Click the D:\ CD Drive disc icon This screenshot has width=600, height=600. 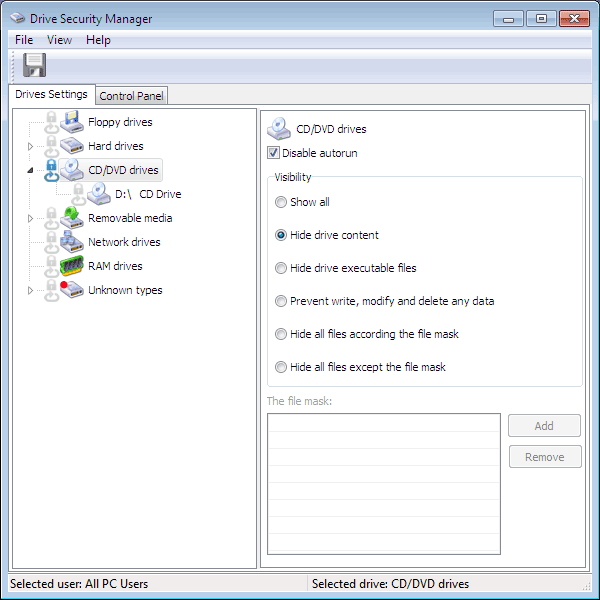tap(99, 194)
